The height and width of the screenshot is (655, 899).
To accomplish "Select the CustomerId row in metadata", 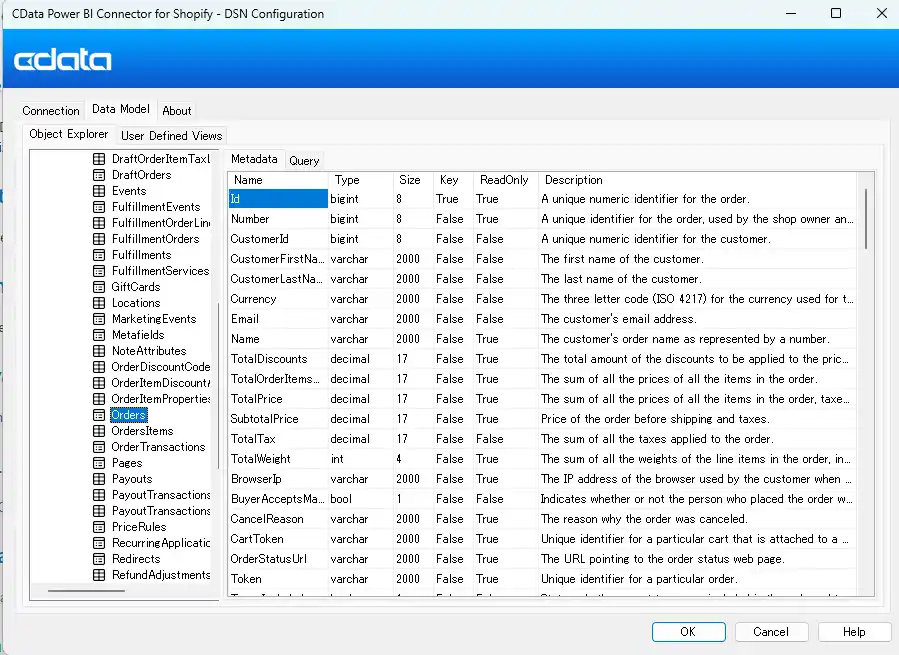I will [x=260, y=239].
